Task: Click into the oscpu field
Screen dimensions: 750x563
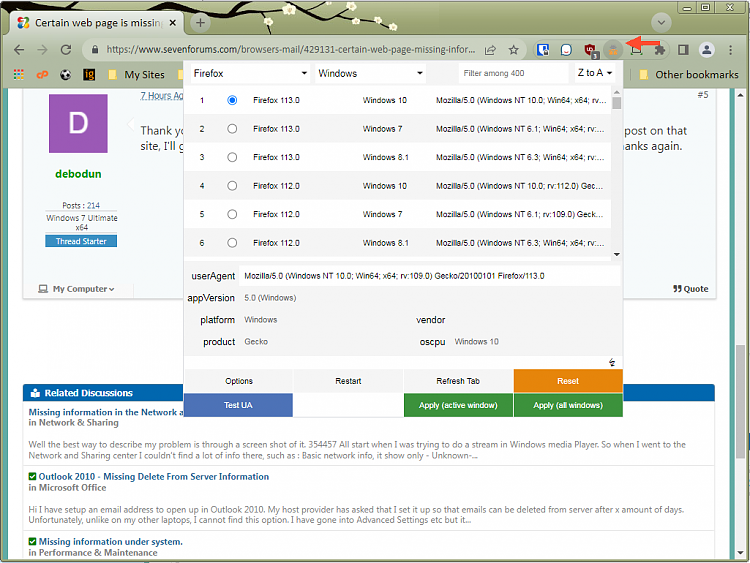Action: (535, 342)
